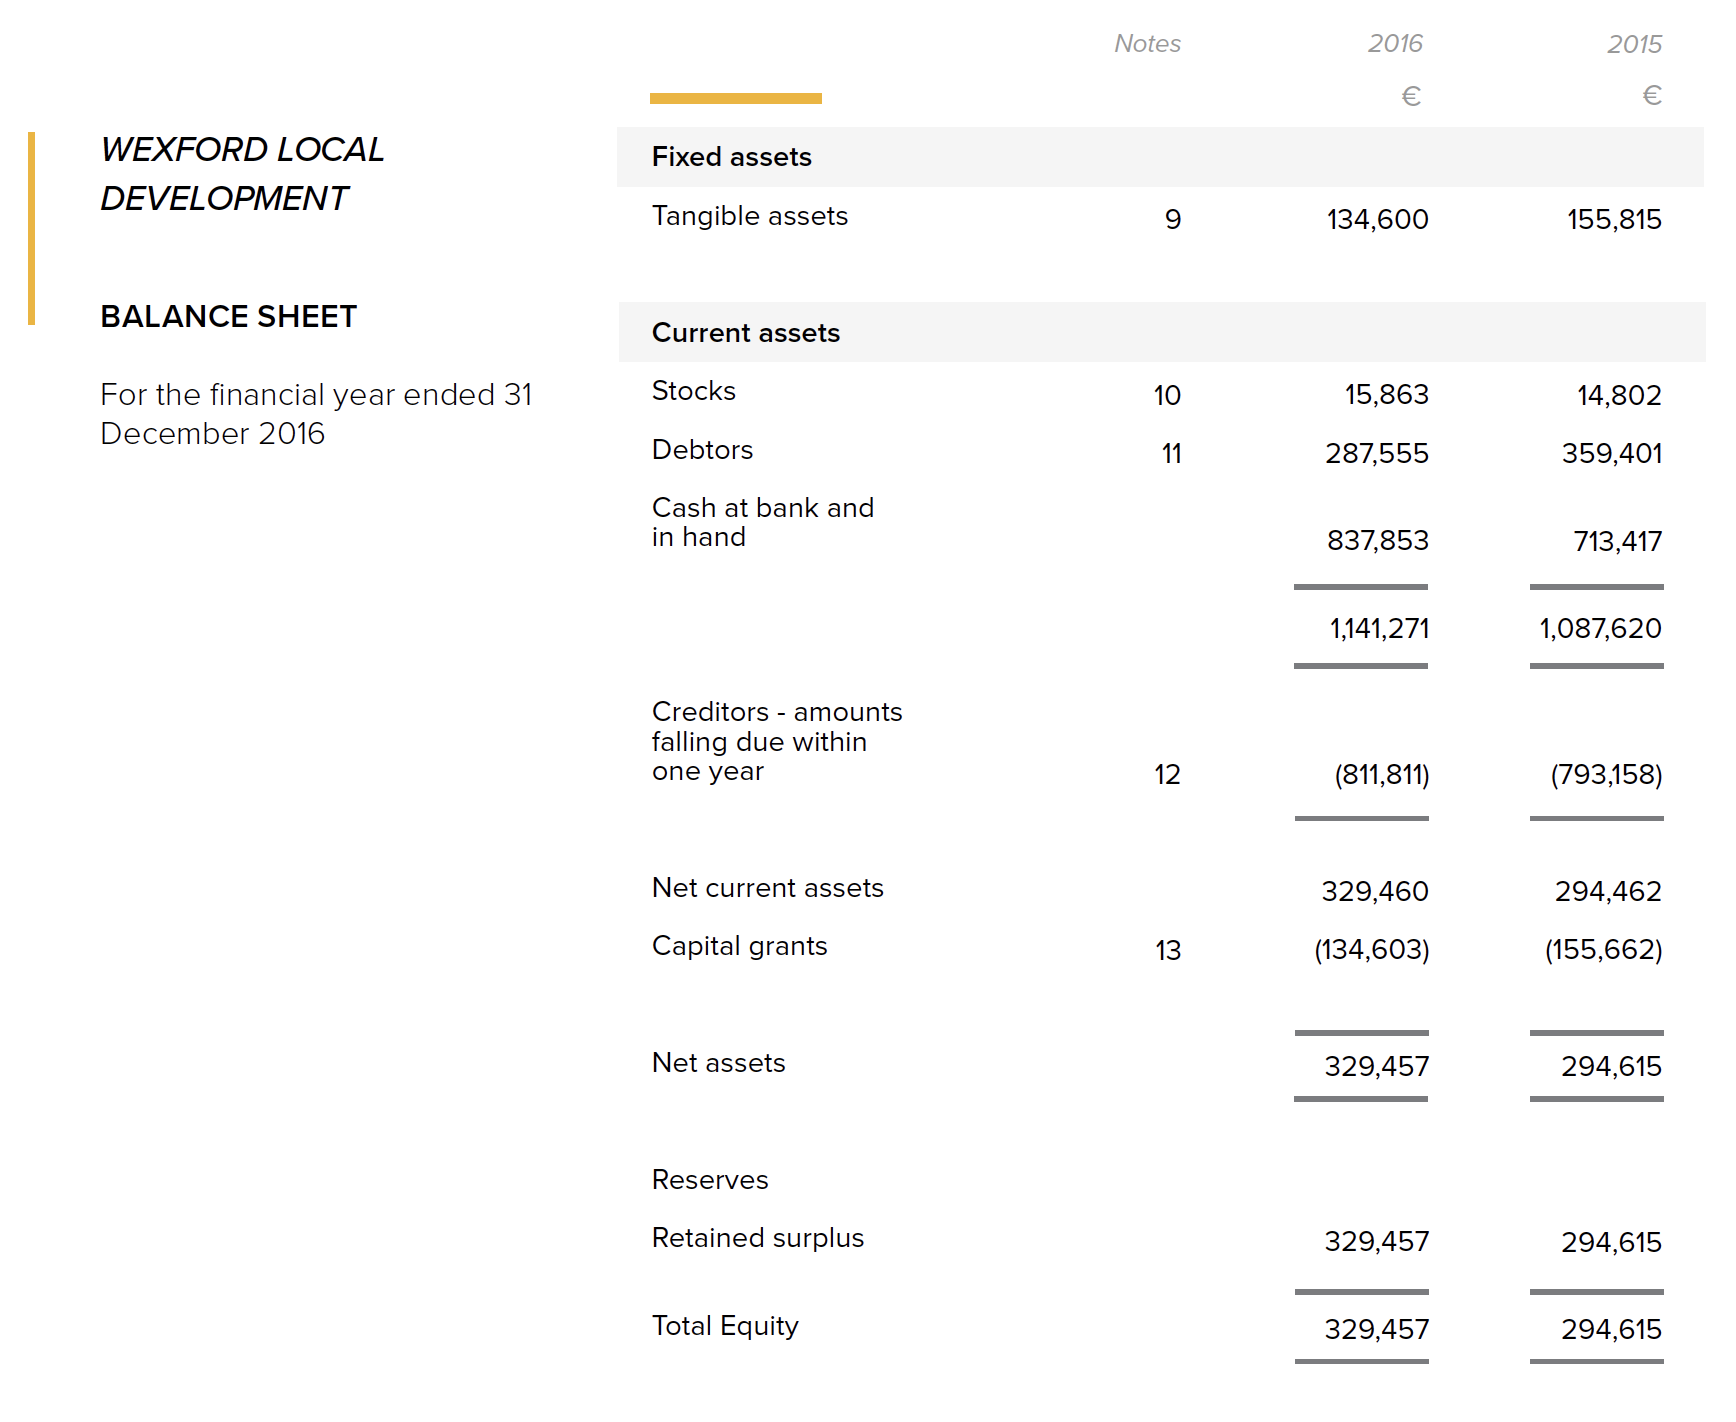Click note number 9 beside Tangible assets
This screenshot has height=1422, width=1736.
tap(1173, 219)
